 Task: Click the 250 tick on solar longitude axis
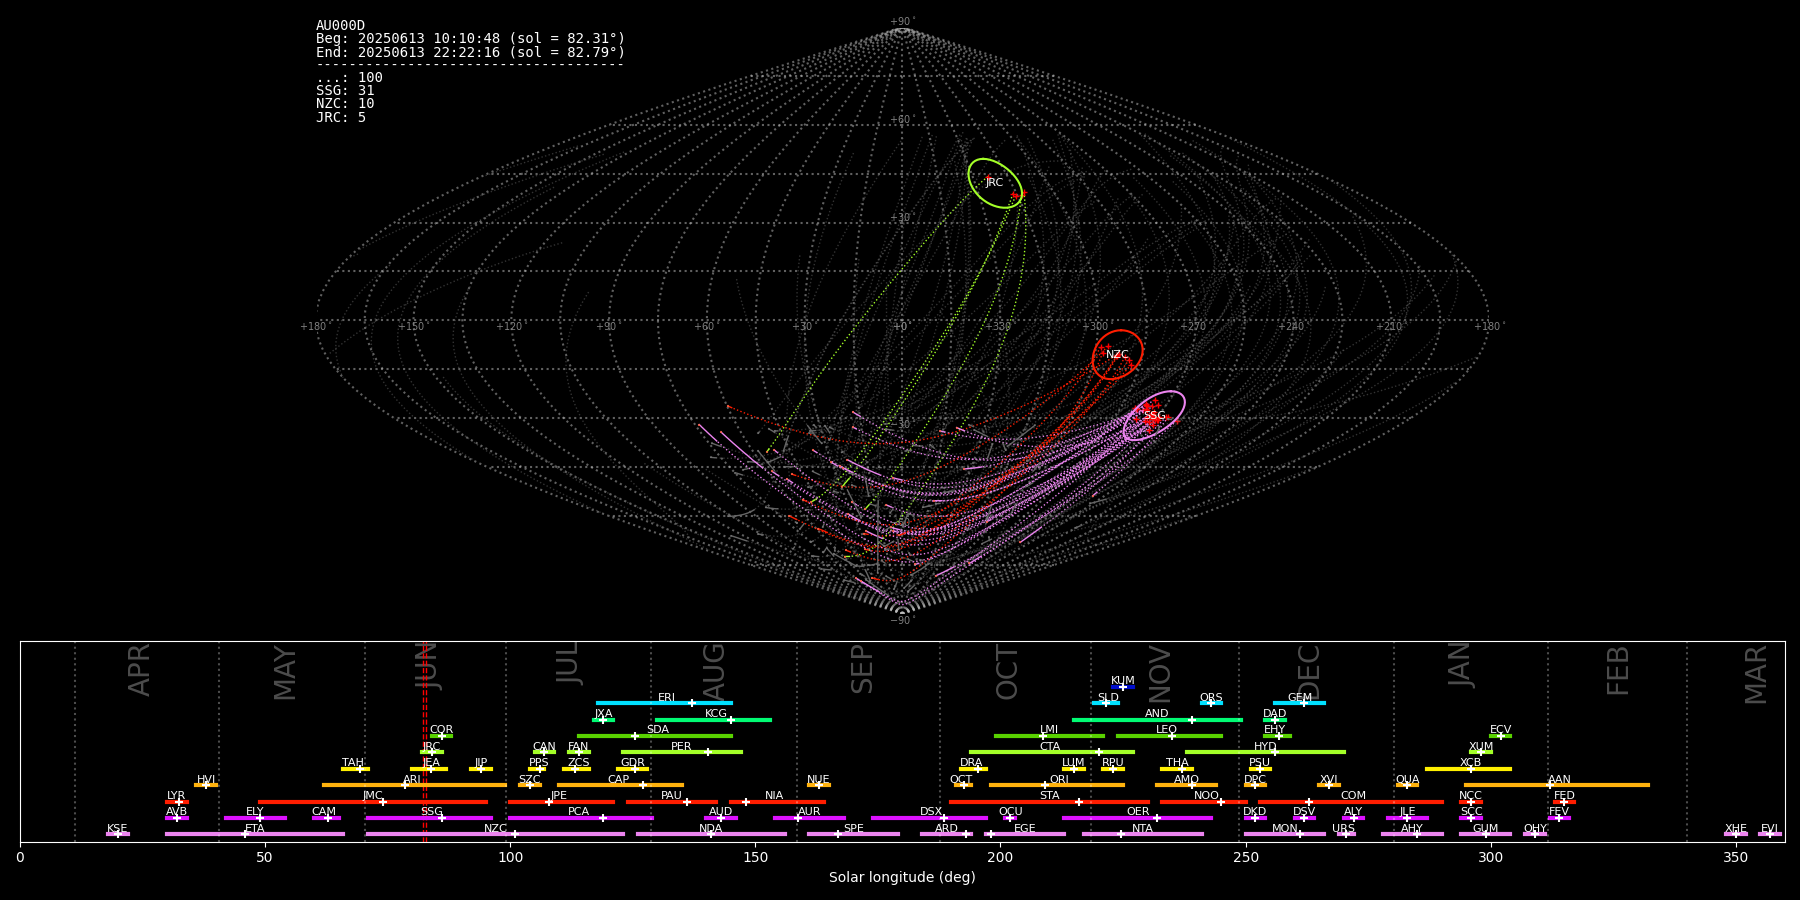[x=1245, y=858]
